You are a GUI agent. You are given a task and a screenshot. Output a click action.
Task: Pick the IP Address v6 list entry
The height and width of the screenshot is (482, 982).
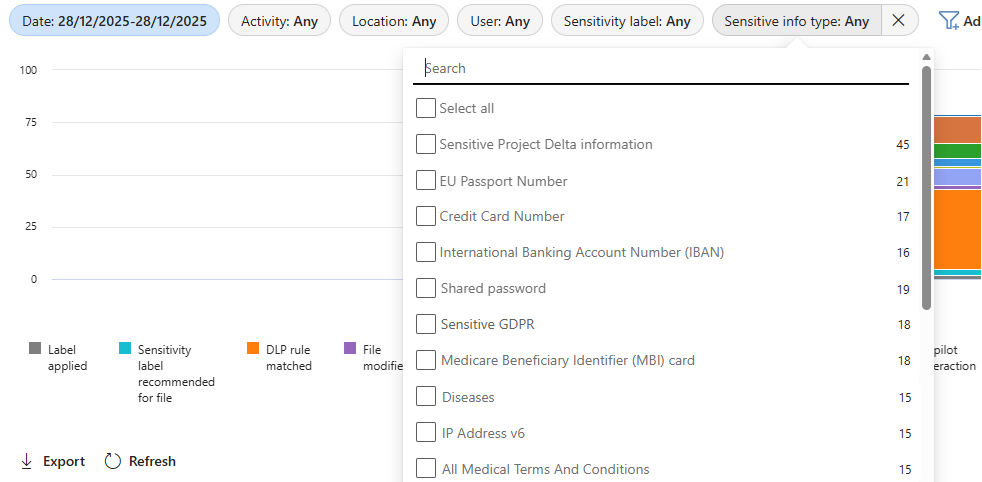pos(483,433)
